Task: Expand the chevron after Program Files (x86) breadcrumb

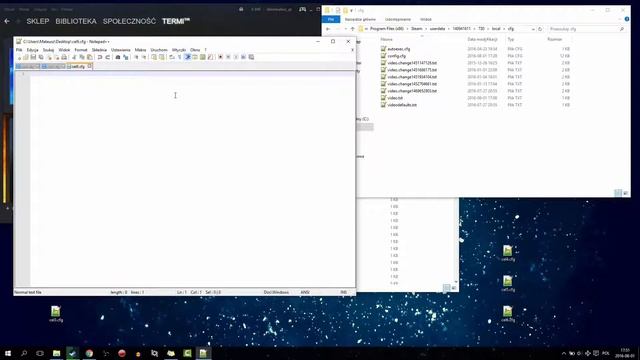Action: 407,29
